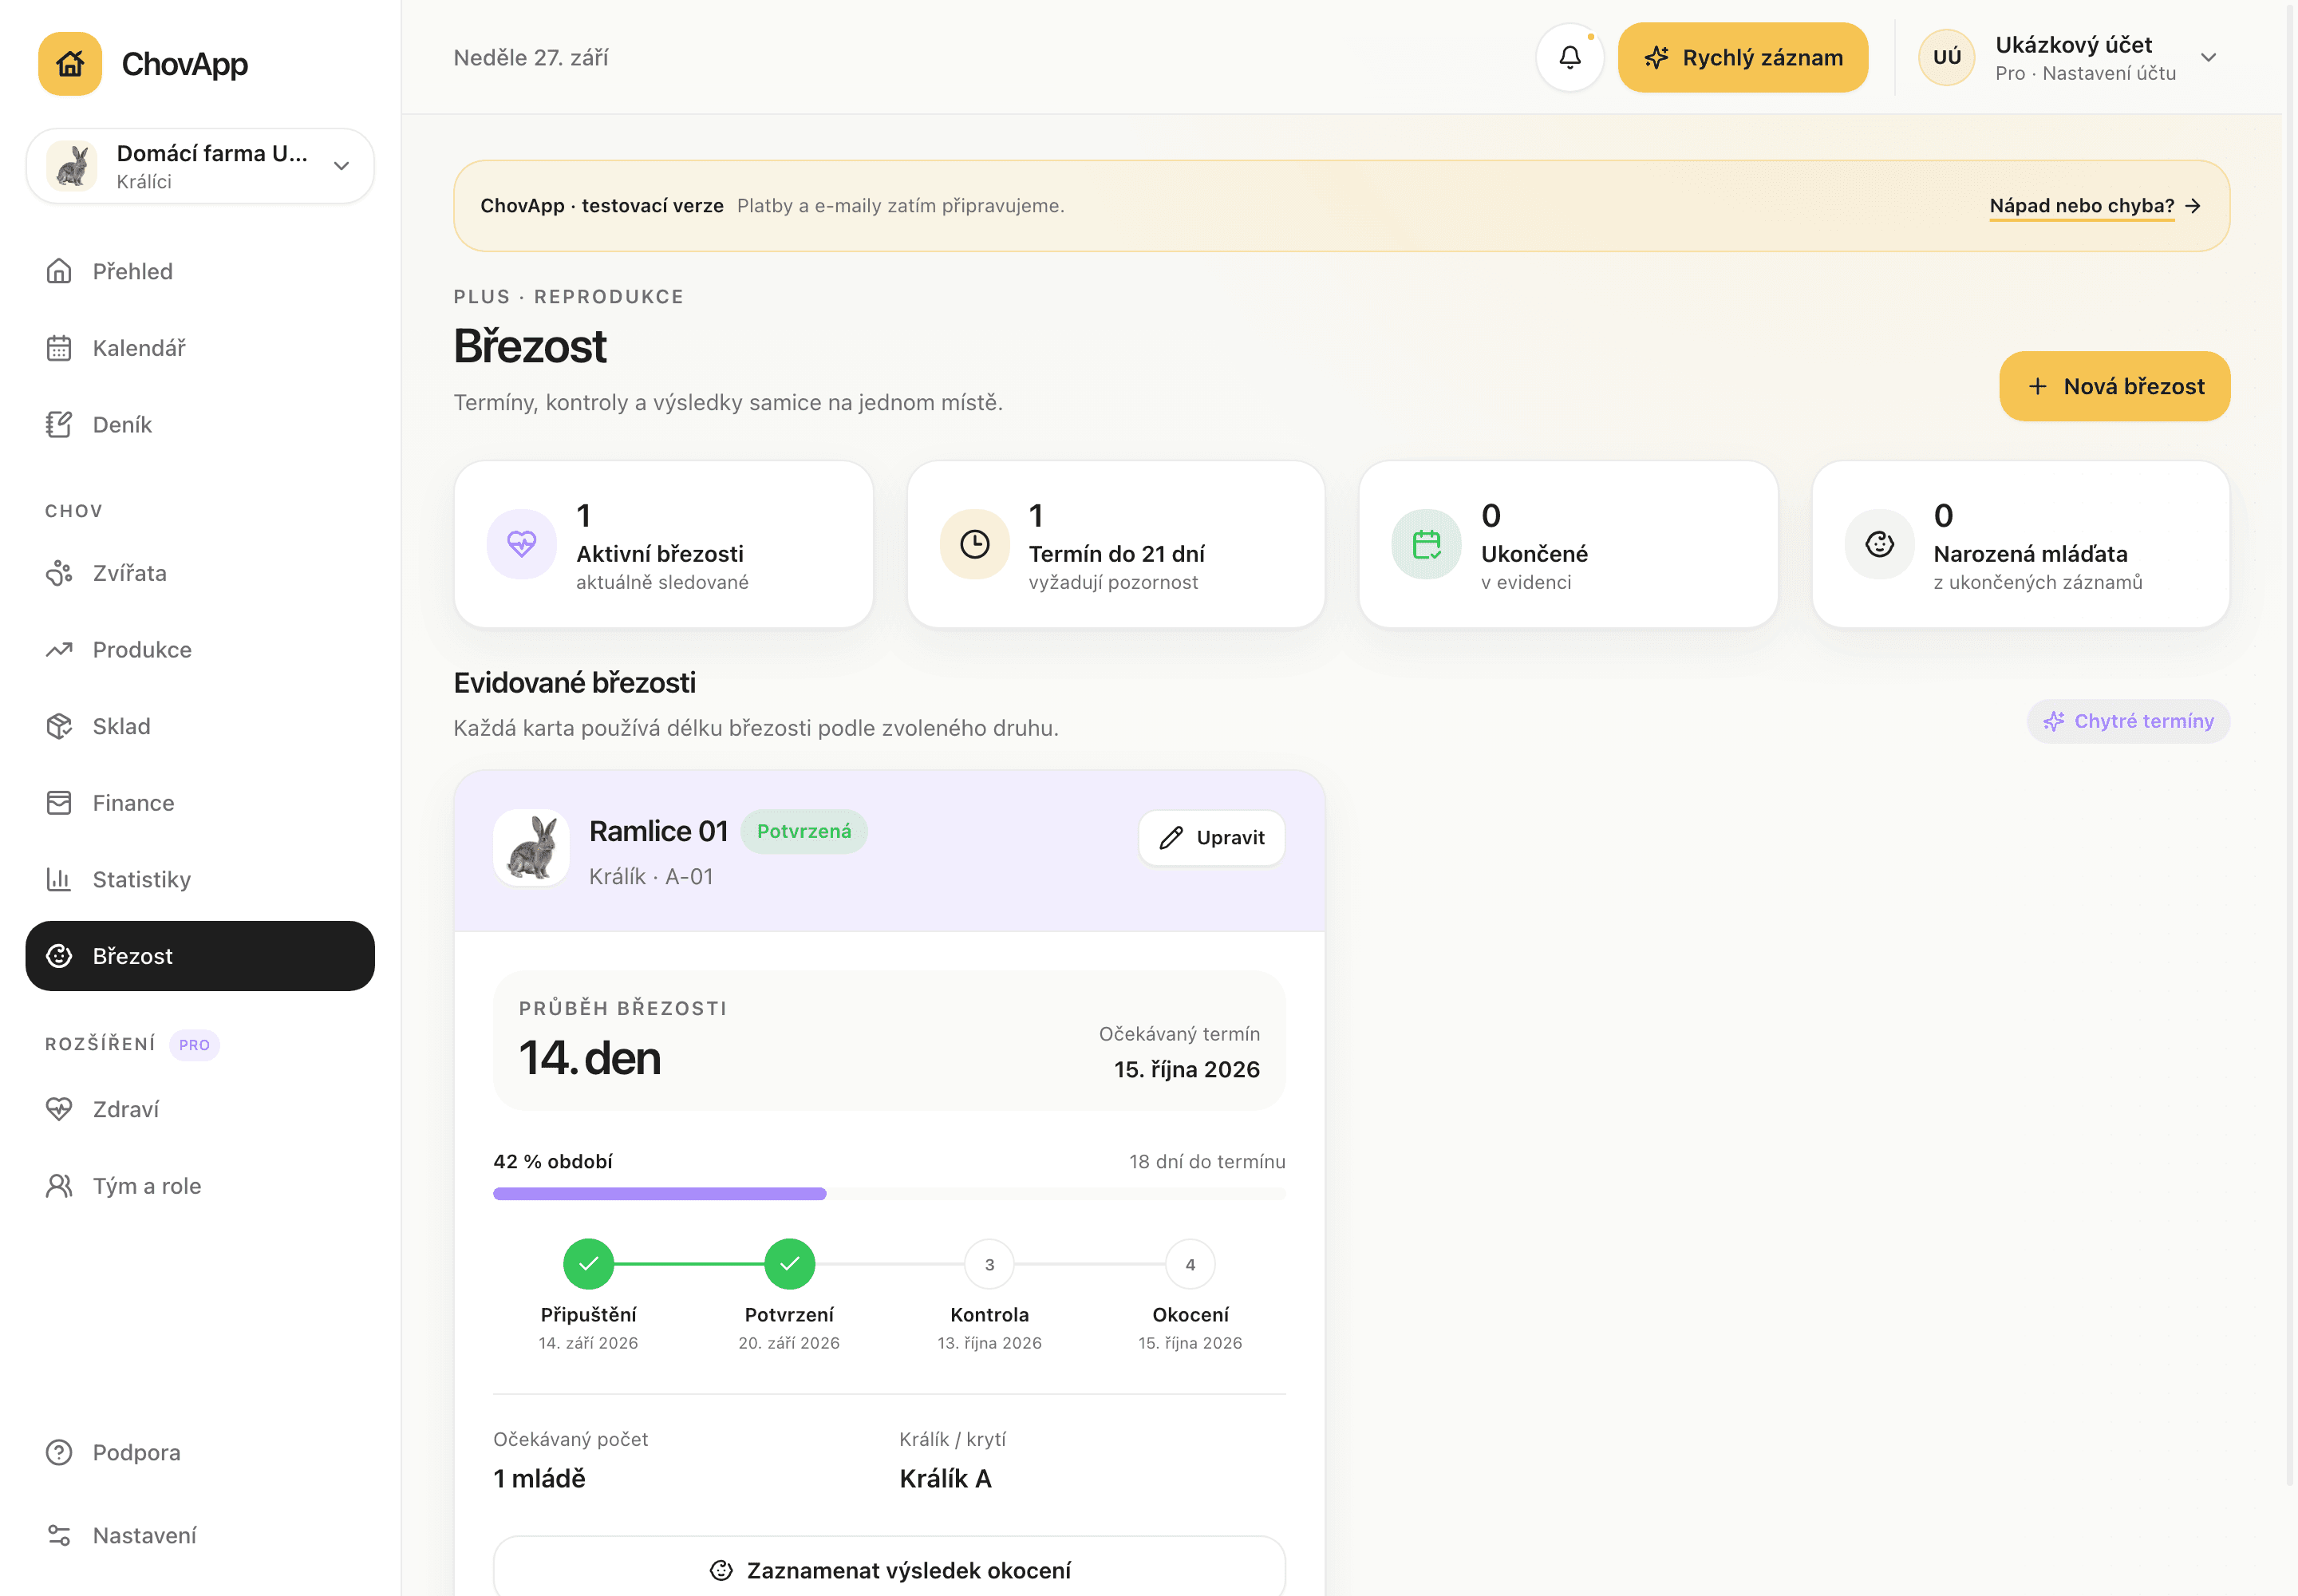The width and height of the screenshot is (2298, 1596).
Task: Click the Připuštění completed step marker
Action: tap(588, 1264)
